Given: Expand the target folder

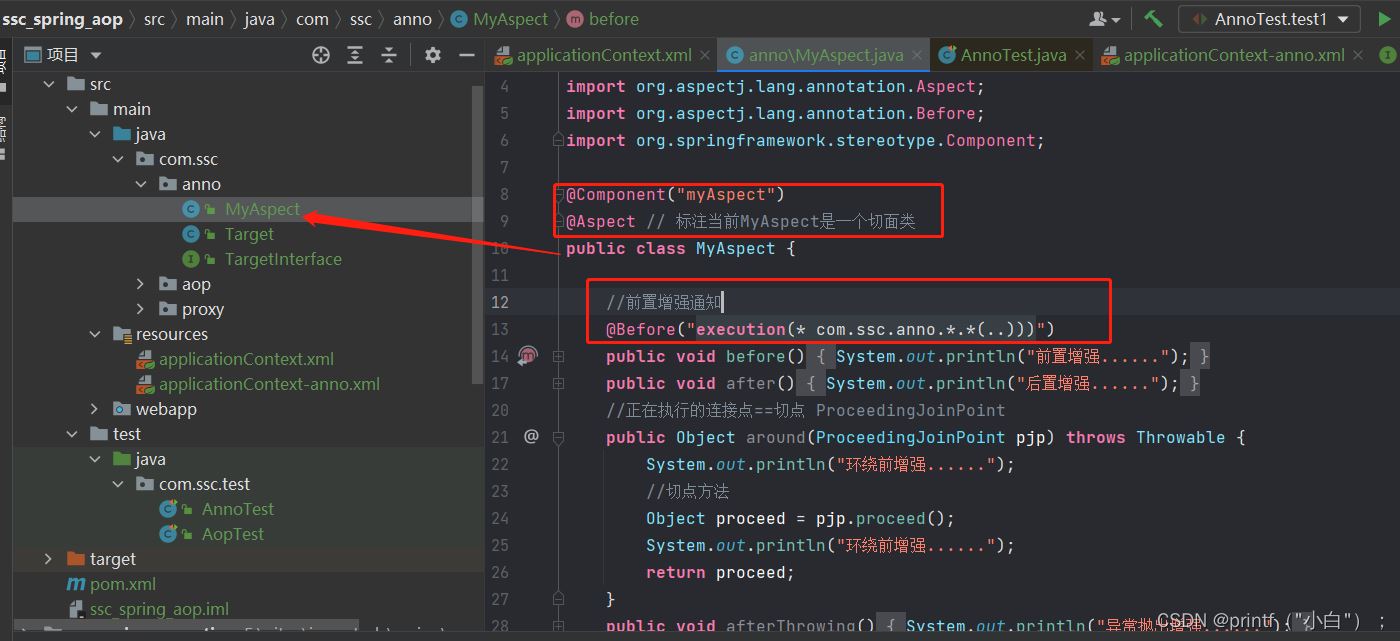Looking at the screenshot, I should click(48, 559).
